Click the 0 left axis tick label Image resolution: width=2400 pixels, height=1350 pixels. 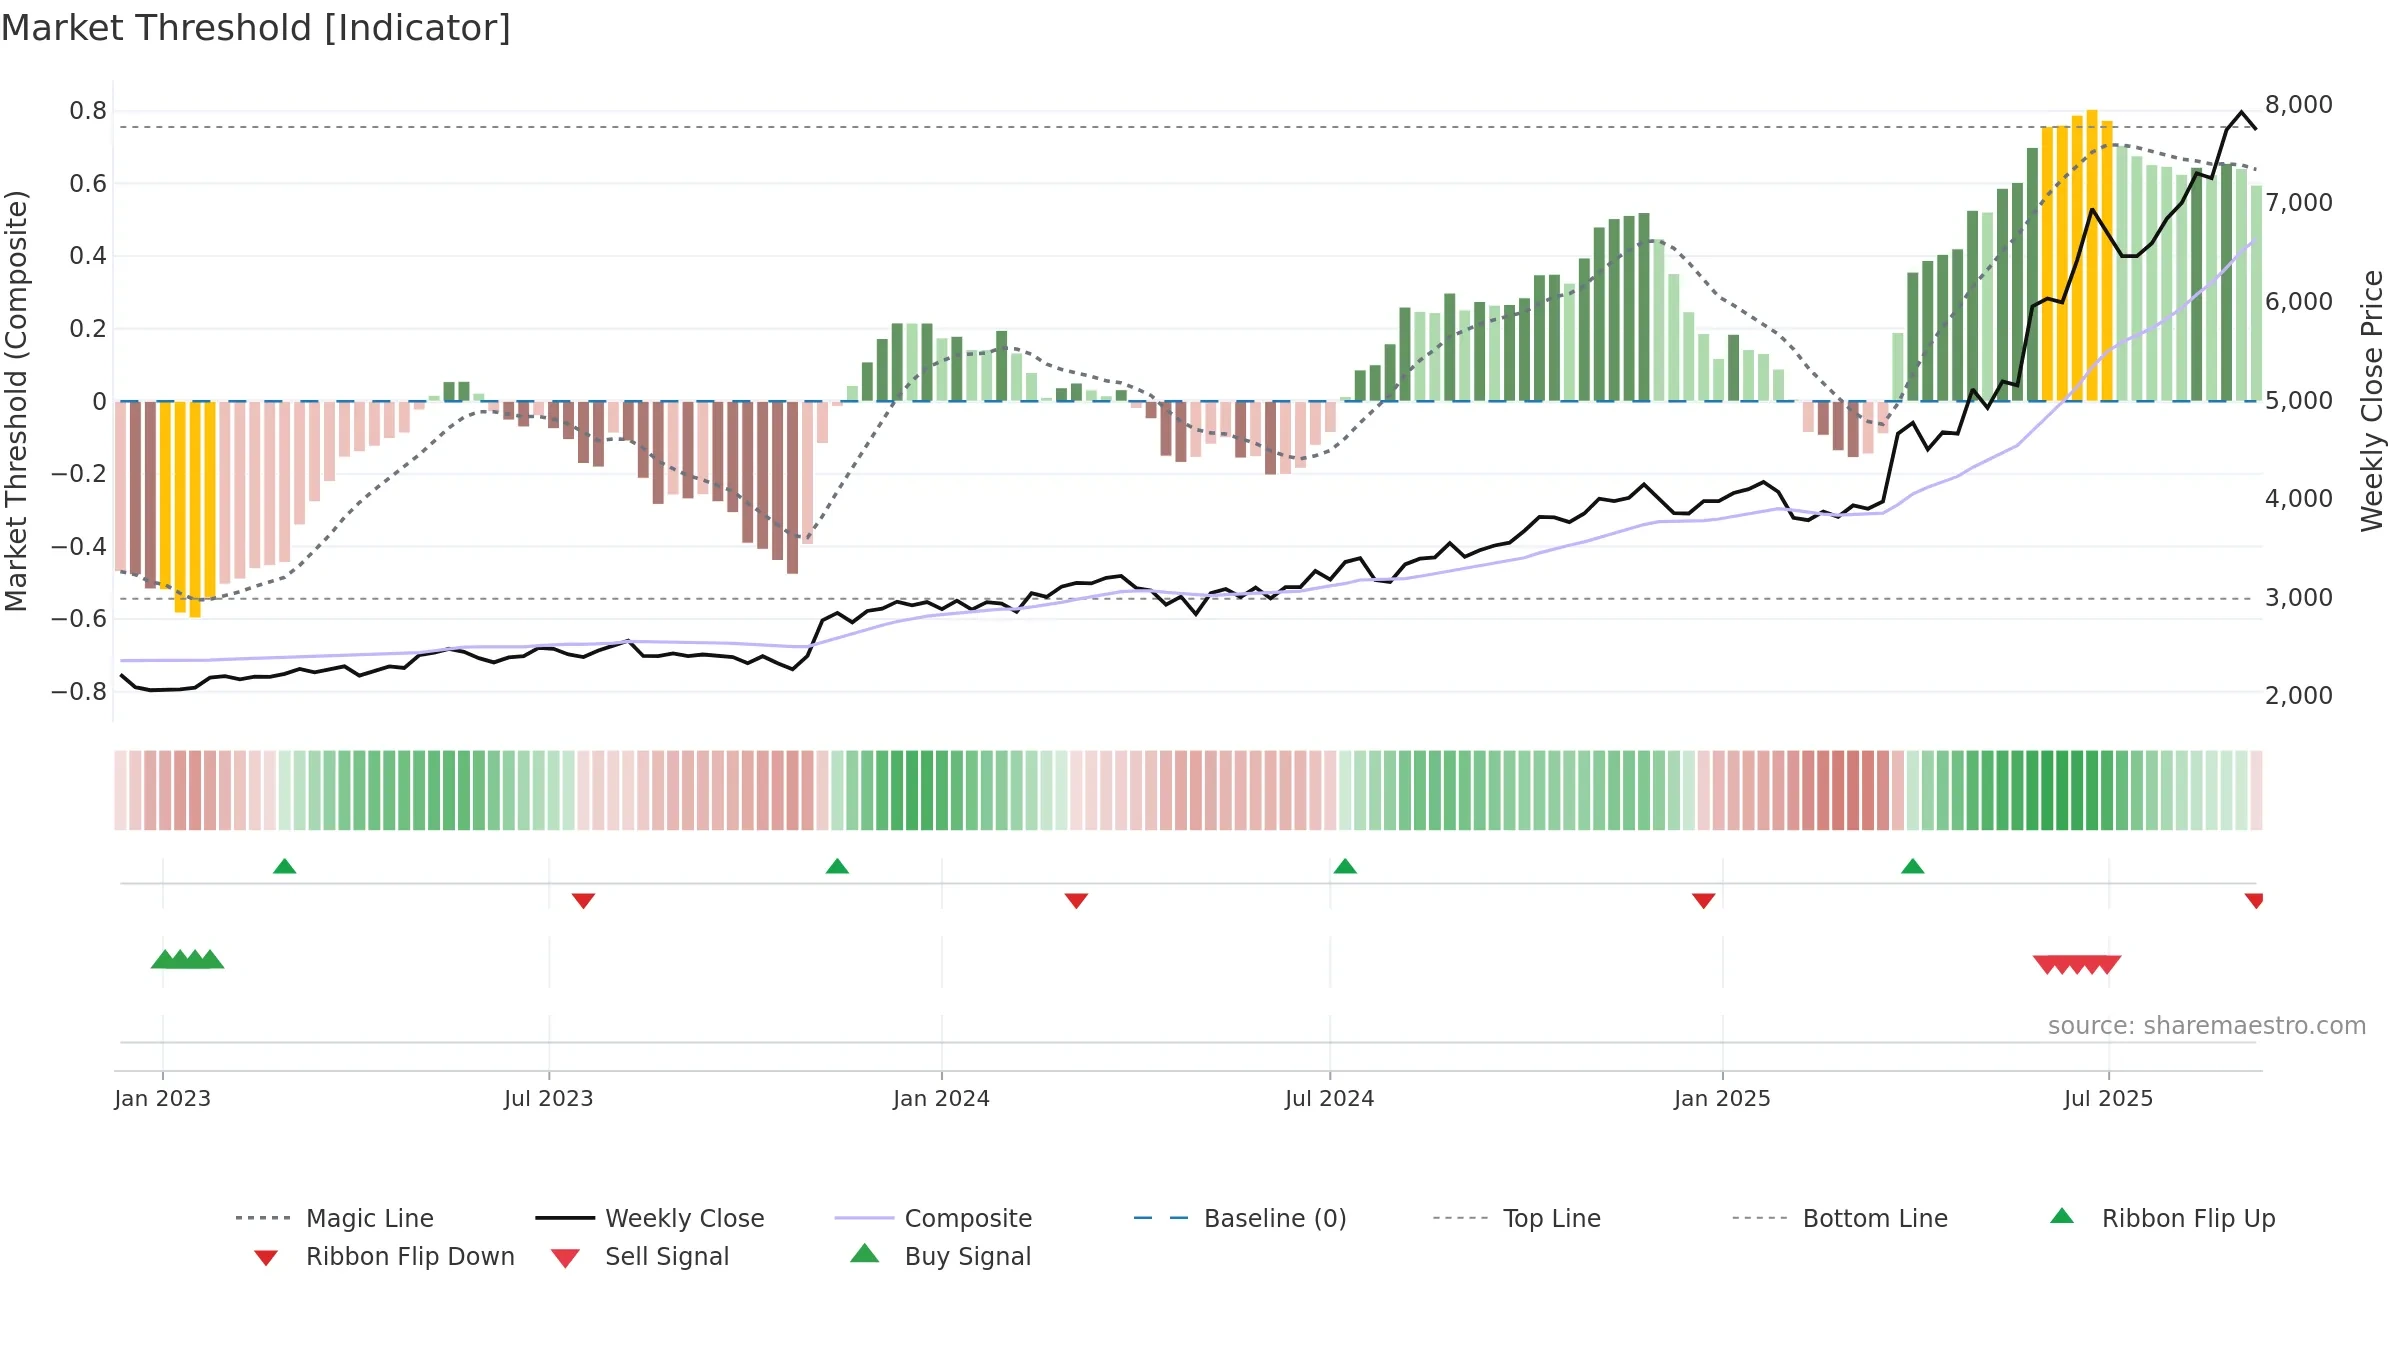[x=99, y=402]
